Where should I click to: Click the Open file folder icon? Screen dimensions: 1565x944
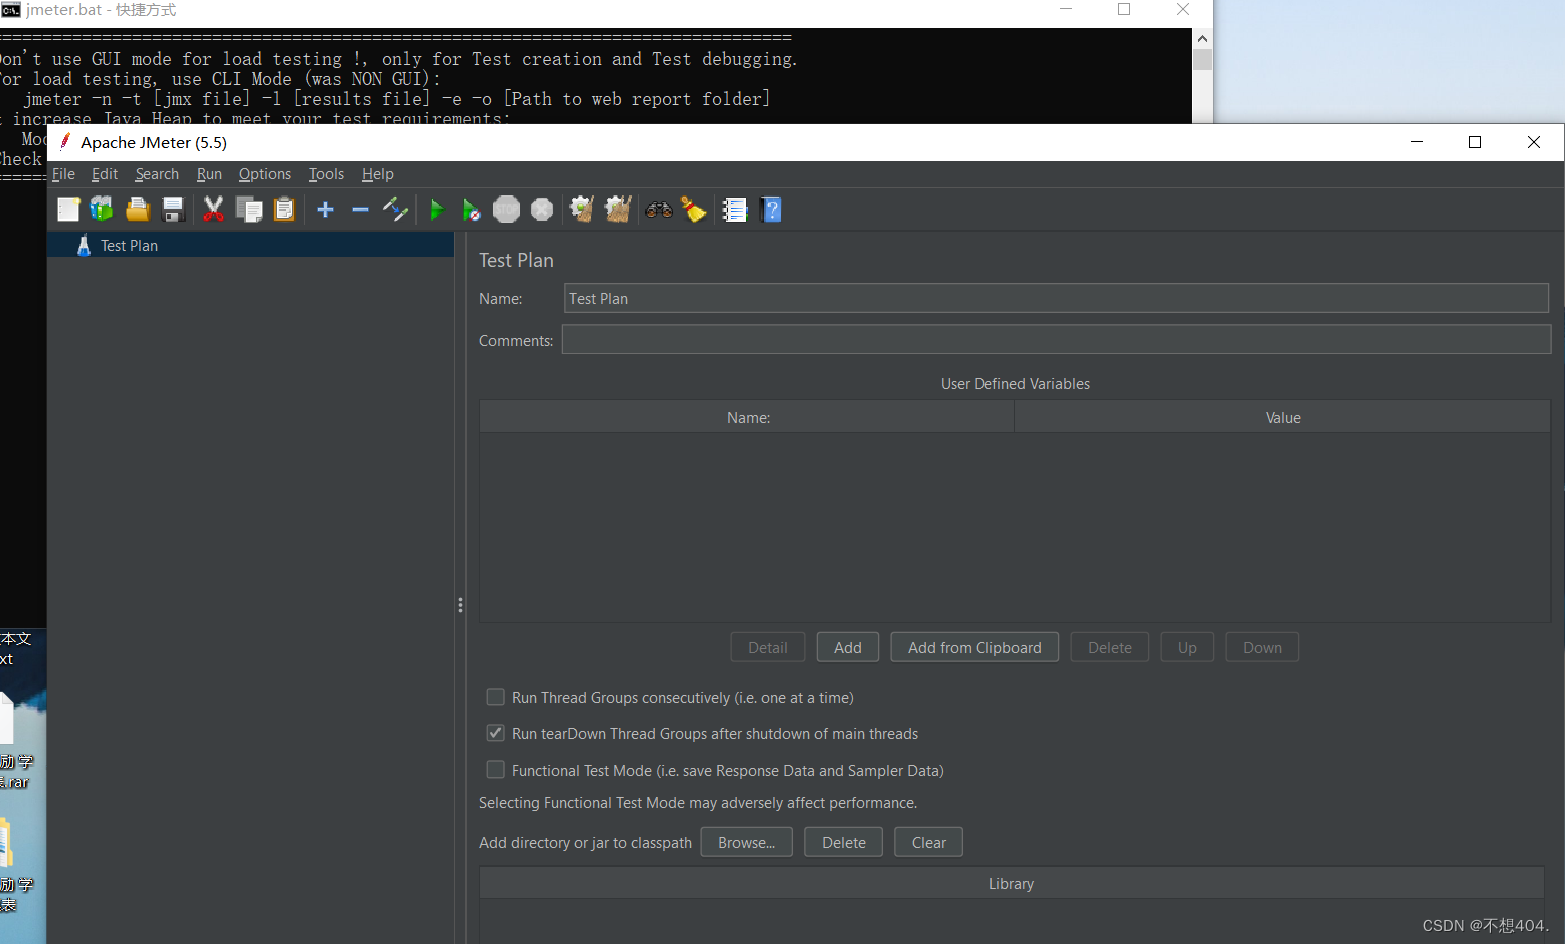pos(138,210)
